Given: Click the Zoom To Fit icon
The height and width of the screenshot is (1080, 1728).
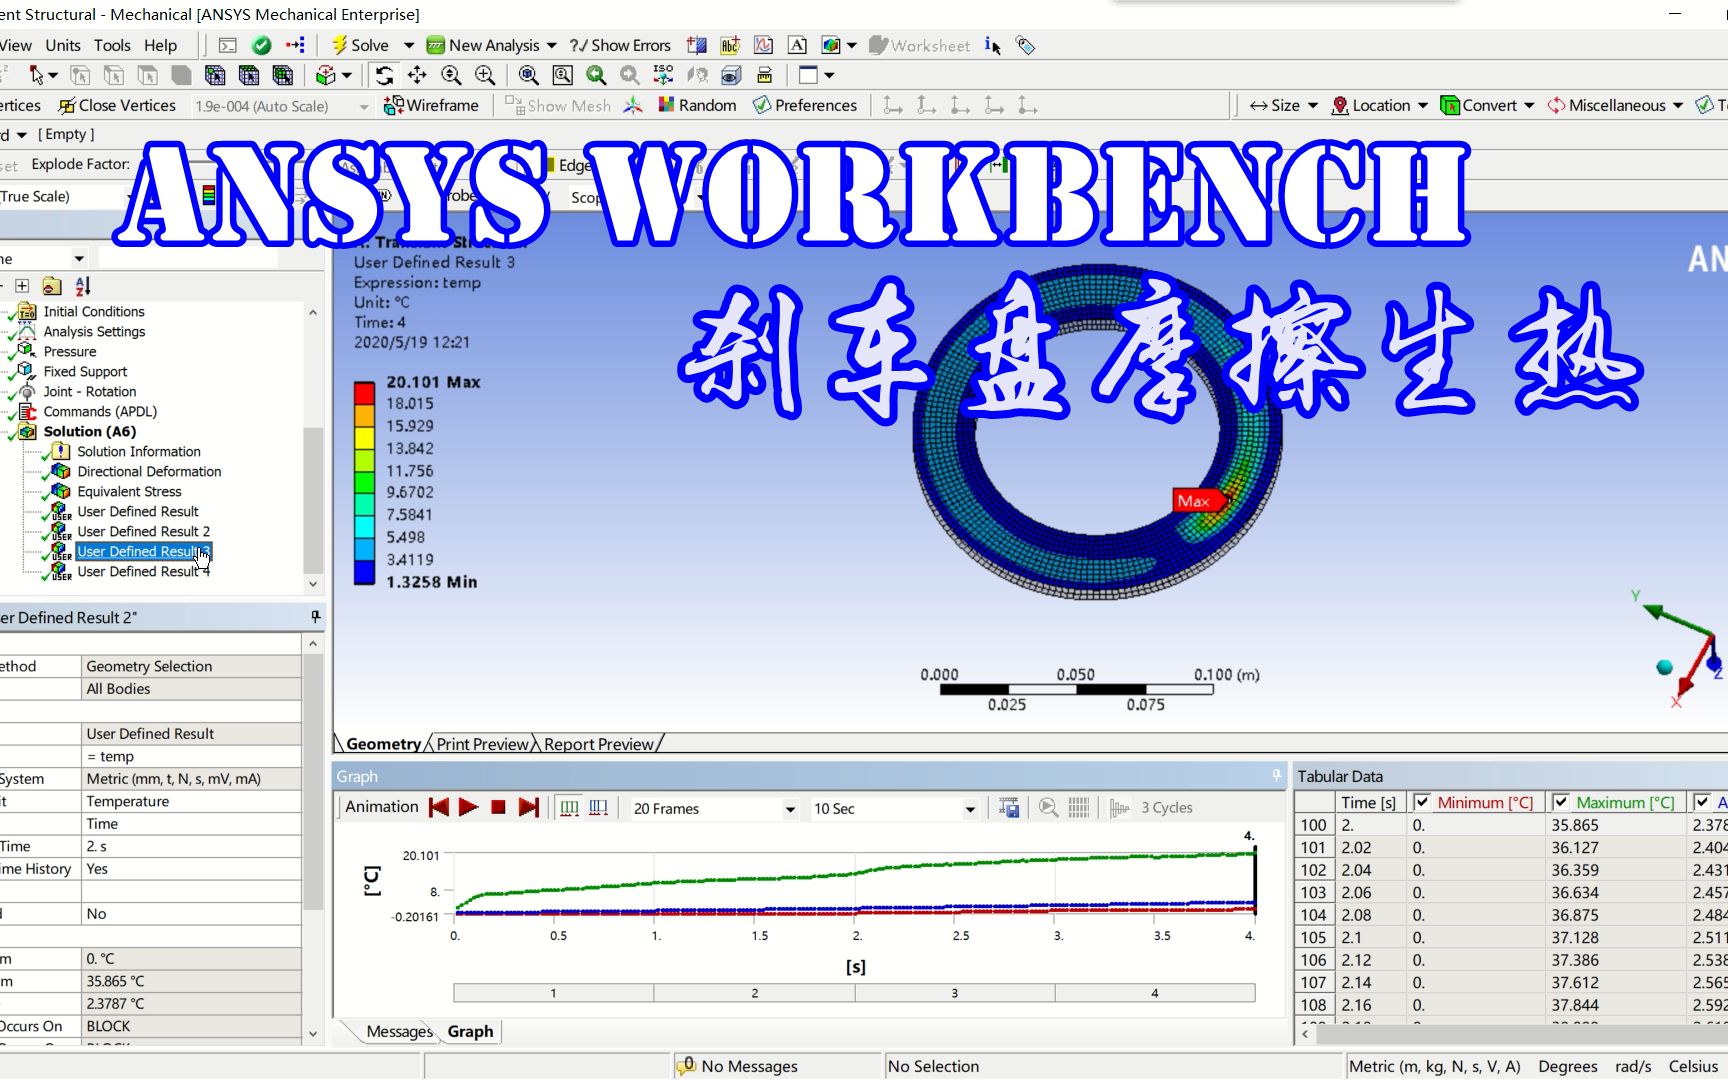Looking at the screenshot, I should pos(529,75).
